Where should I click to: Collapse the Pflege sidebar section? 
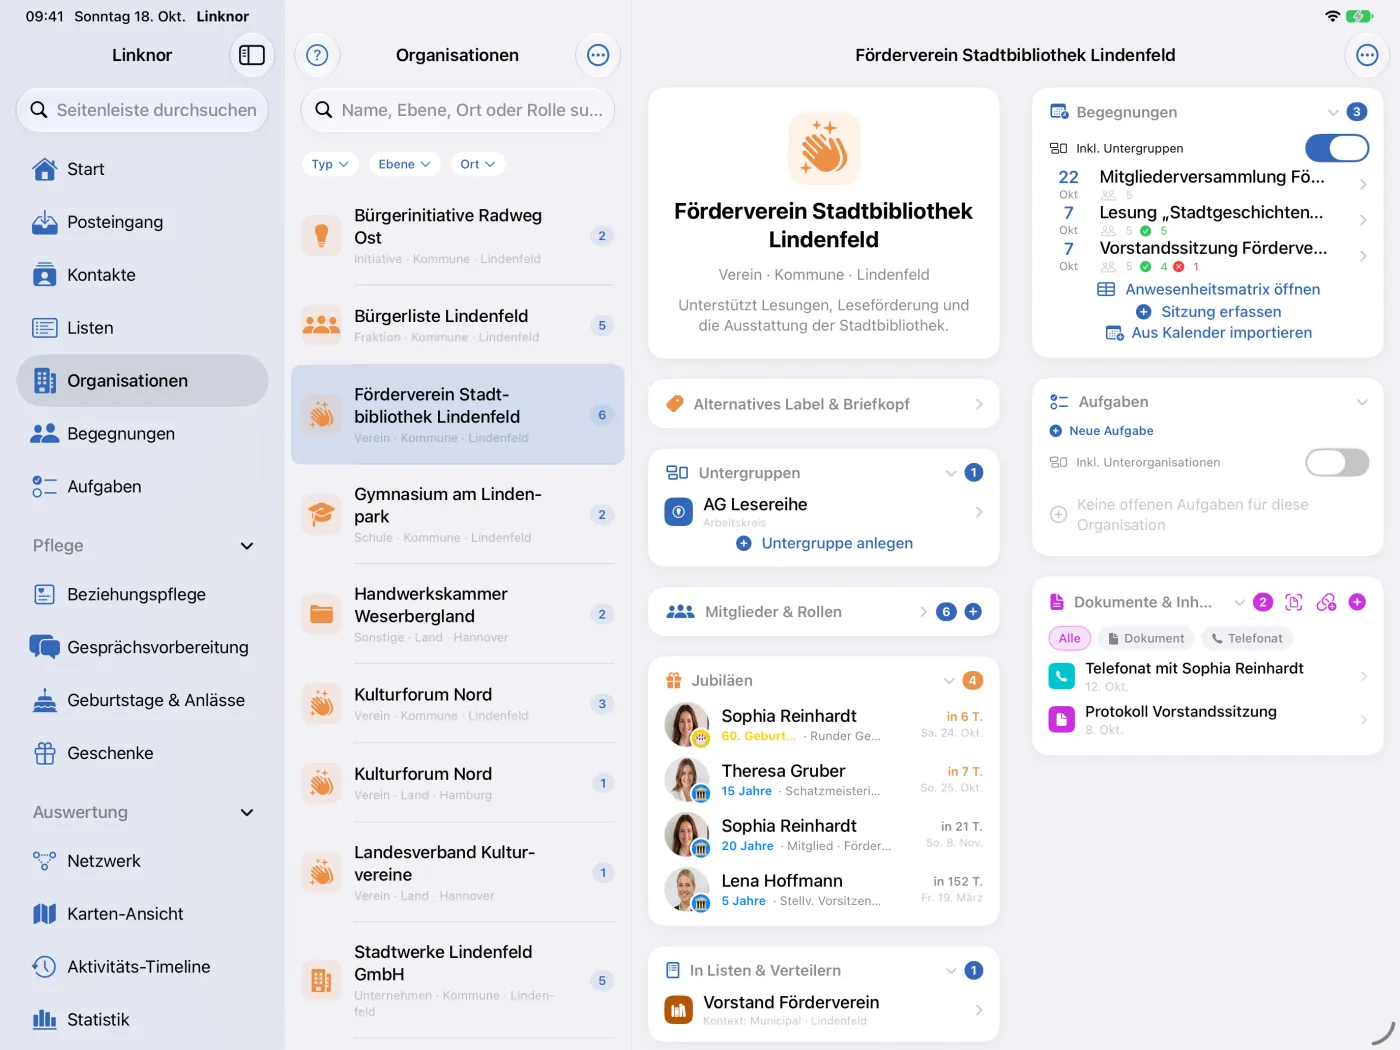247,546
